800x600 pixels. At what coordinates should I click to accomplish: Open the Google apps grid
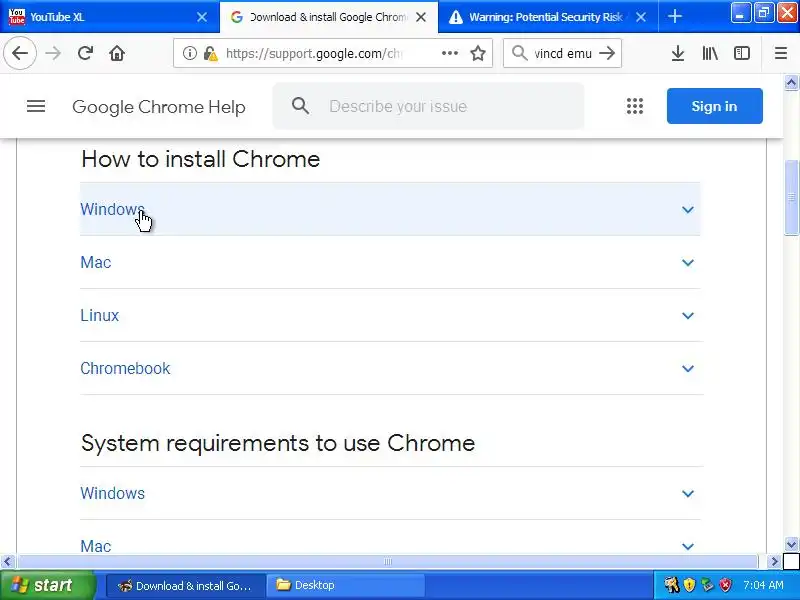[635, 106]
